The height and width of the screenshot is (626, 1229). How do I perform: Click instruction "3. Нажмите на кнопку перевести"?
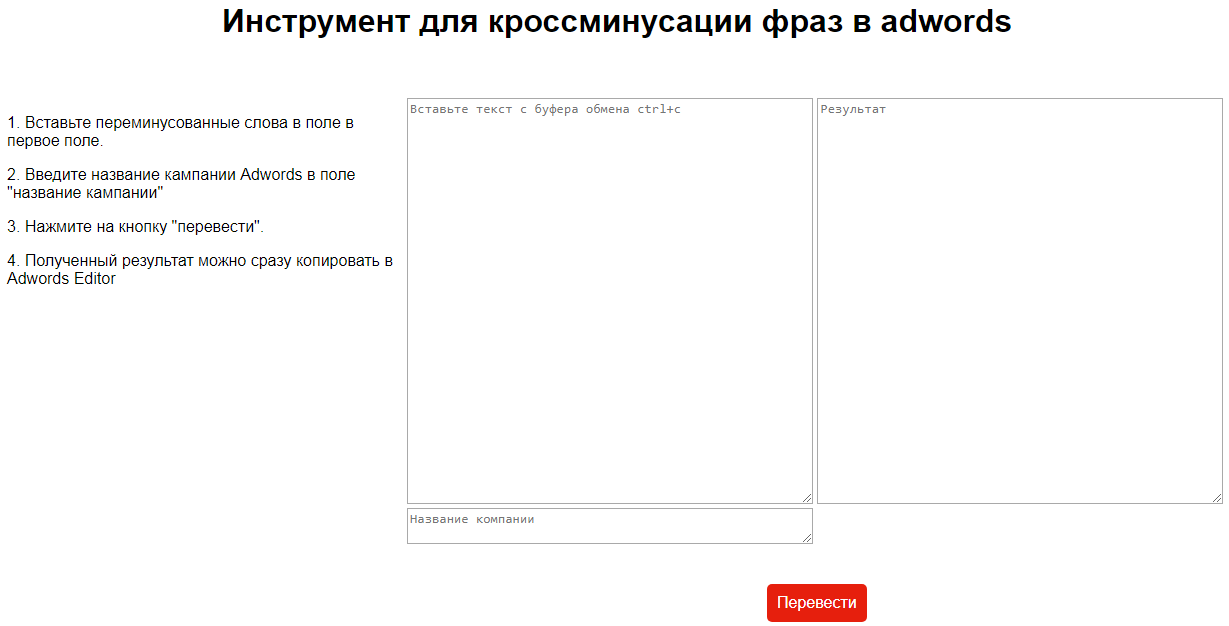point(135,226)
